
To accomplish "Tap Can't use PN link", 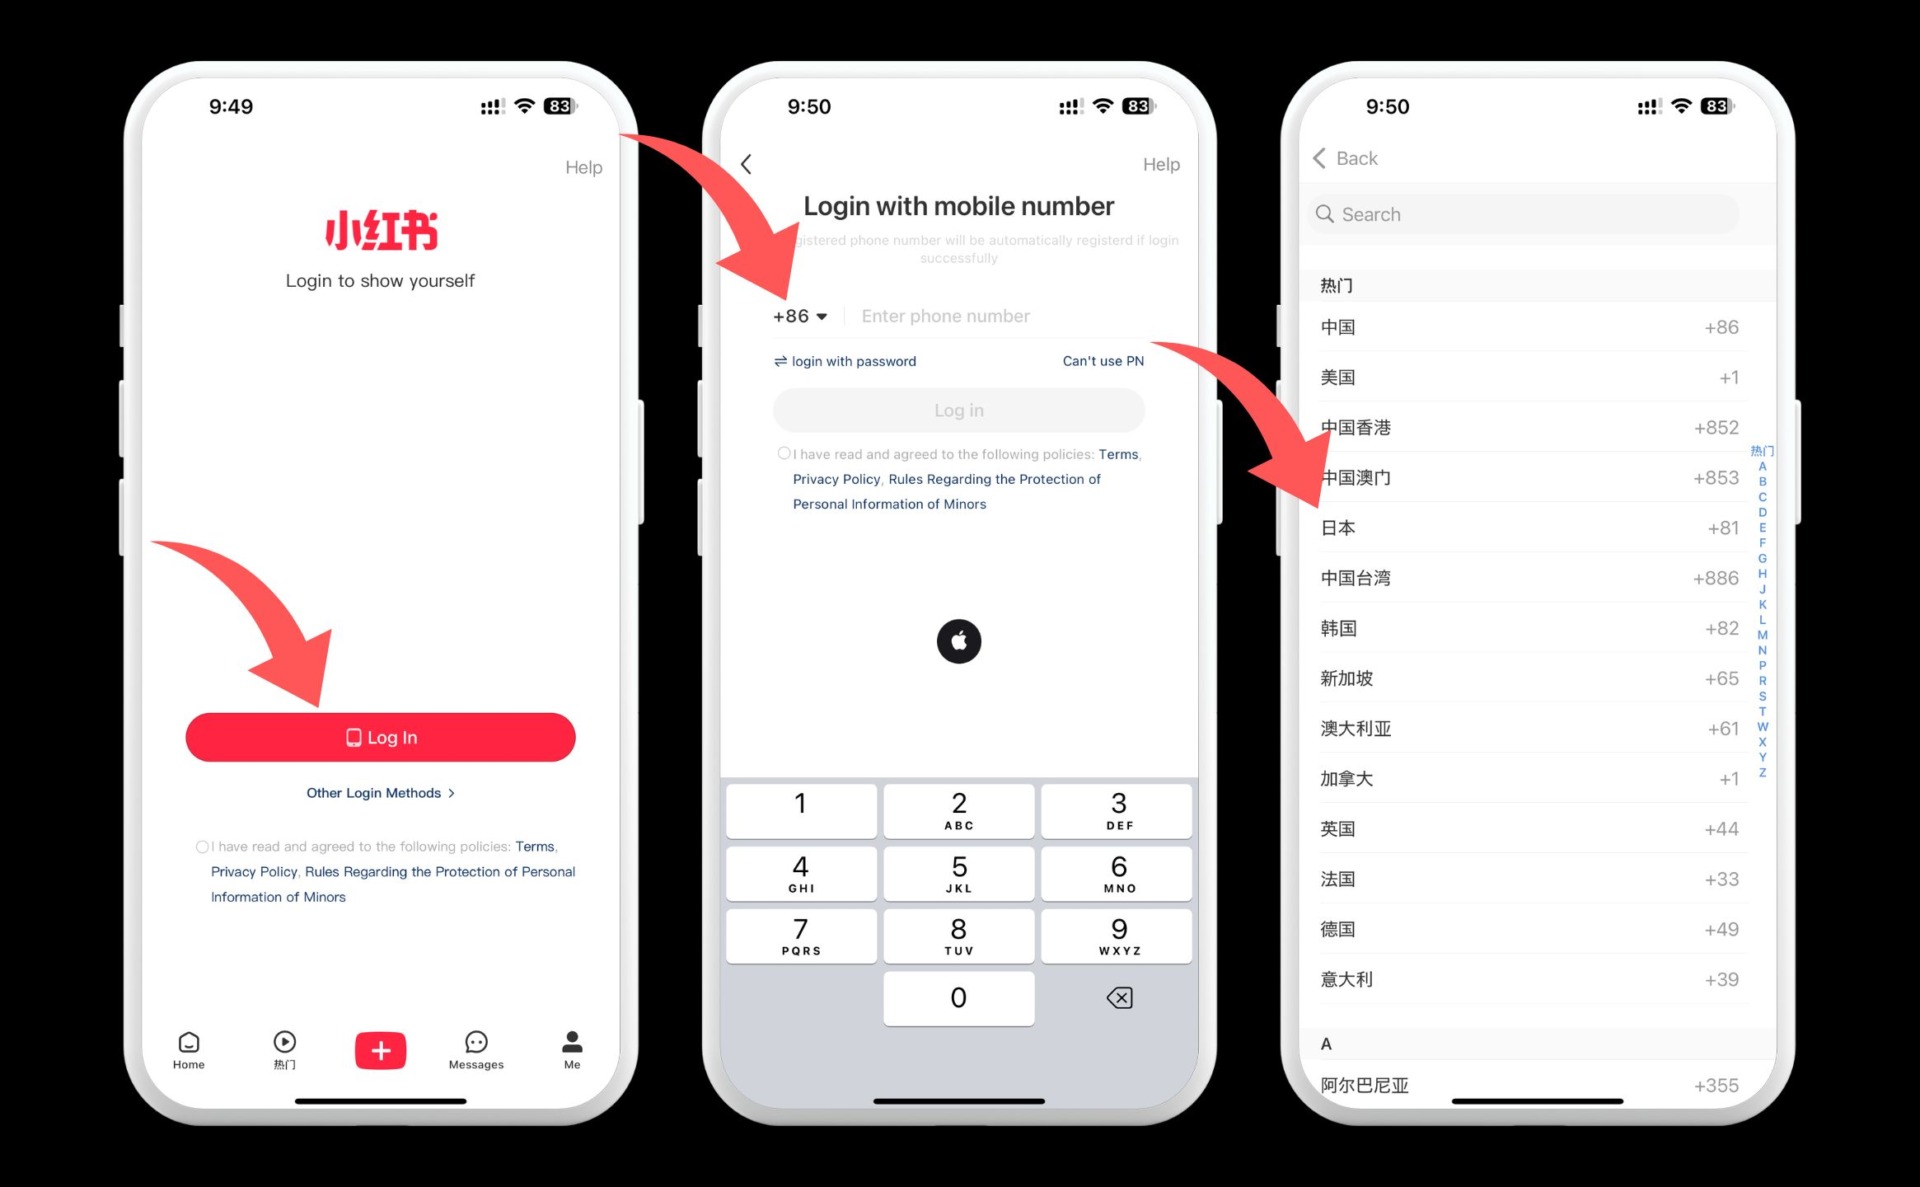I will (1104, 360).
